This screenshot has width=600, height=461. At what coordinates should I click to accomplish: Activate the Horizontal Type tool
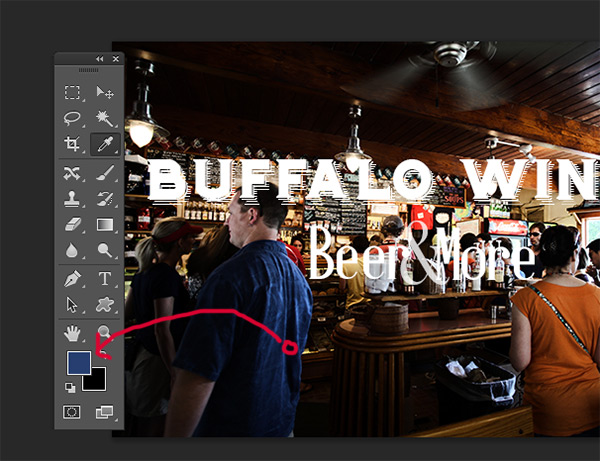104,279
